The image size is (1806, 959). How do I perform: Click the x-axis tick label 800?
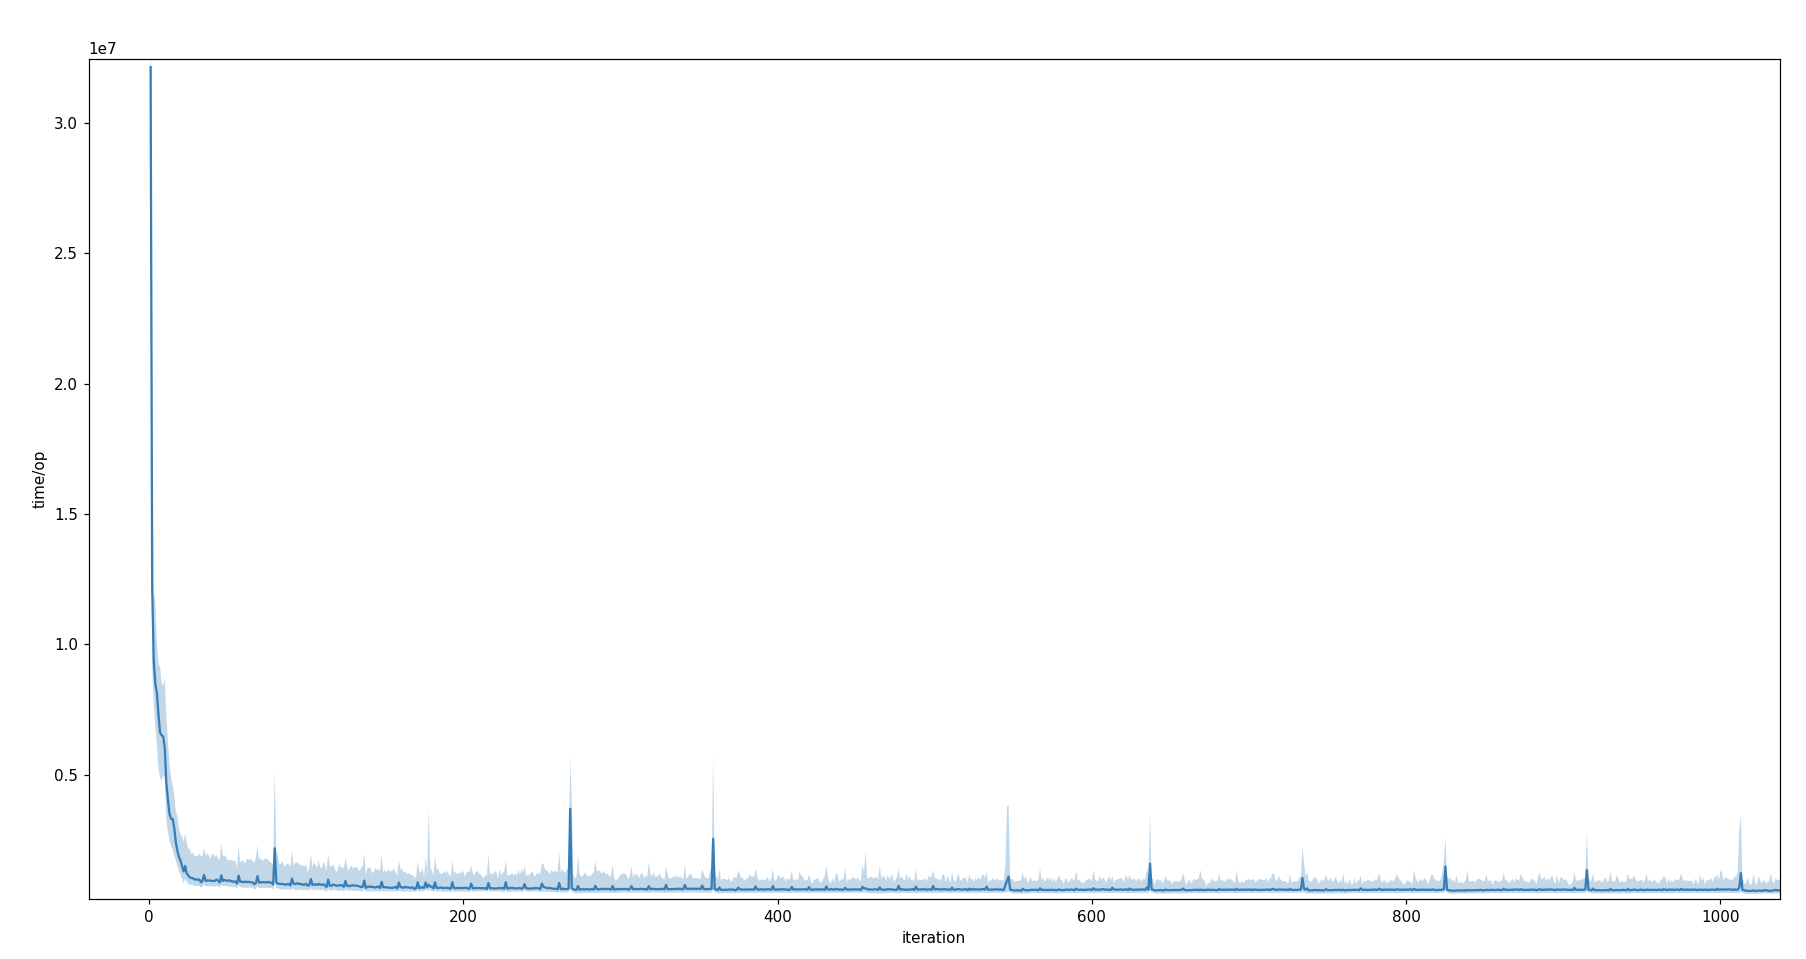[1405, 916]
